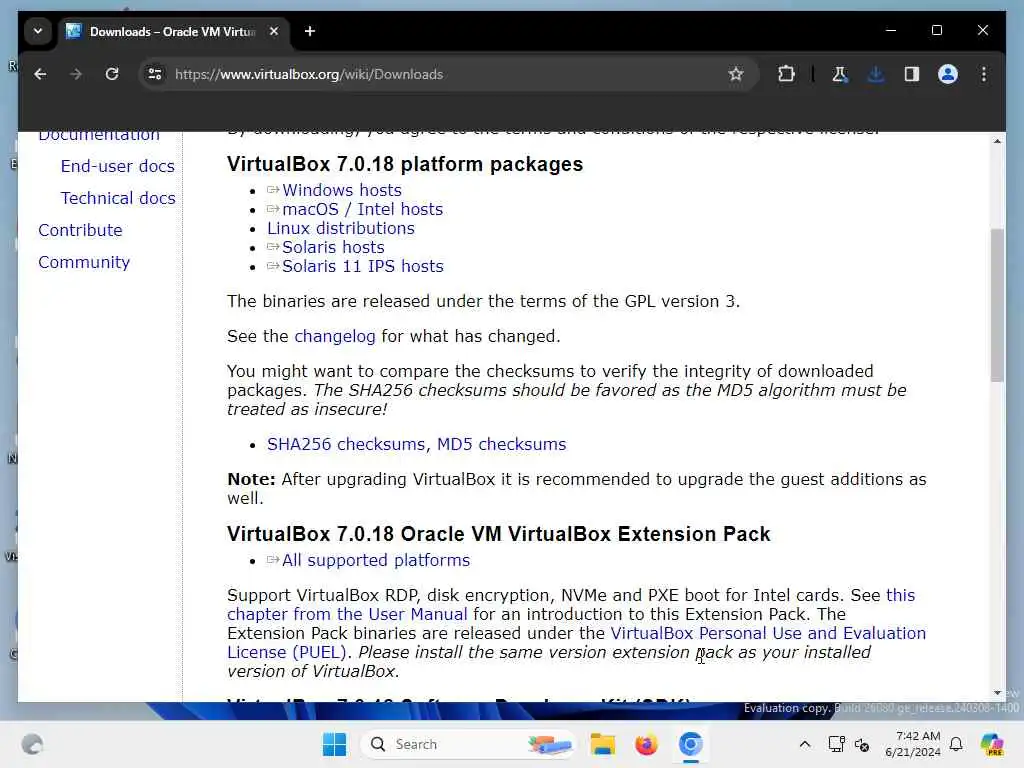Open the Contribute sidebar link
Image resolution: width=1024 pixels, height=768 pixels.
(x=80, y=231)
